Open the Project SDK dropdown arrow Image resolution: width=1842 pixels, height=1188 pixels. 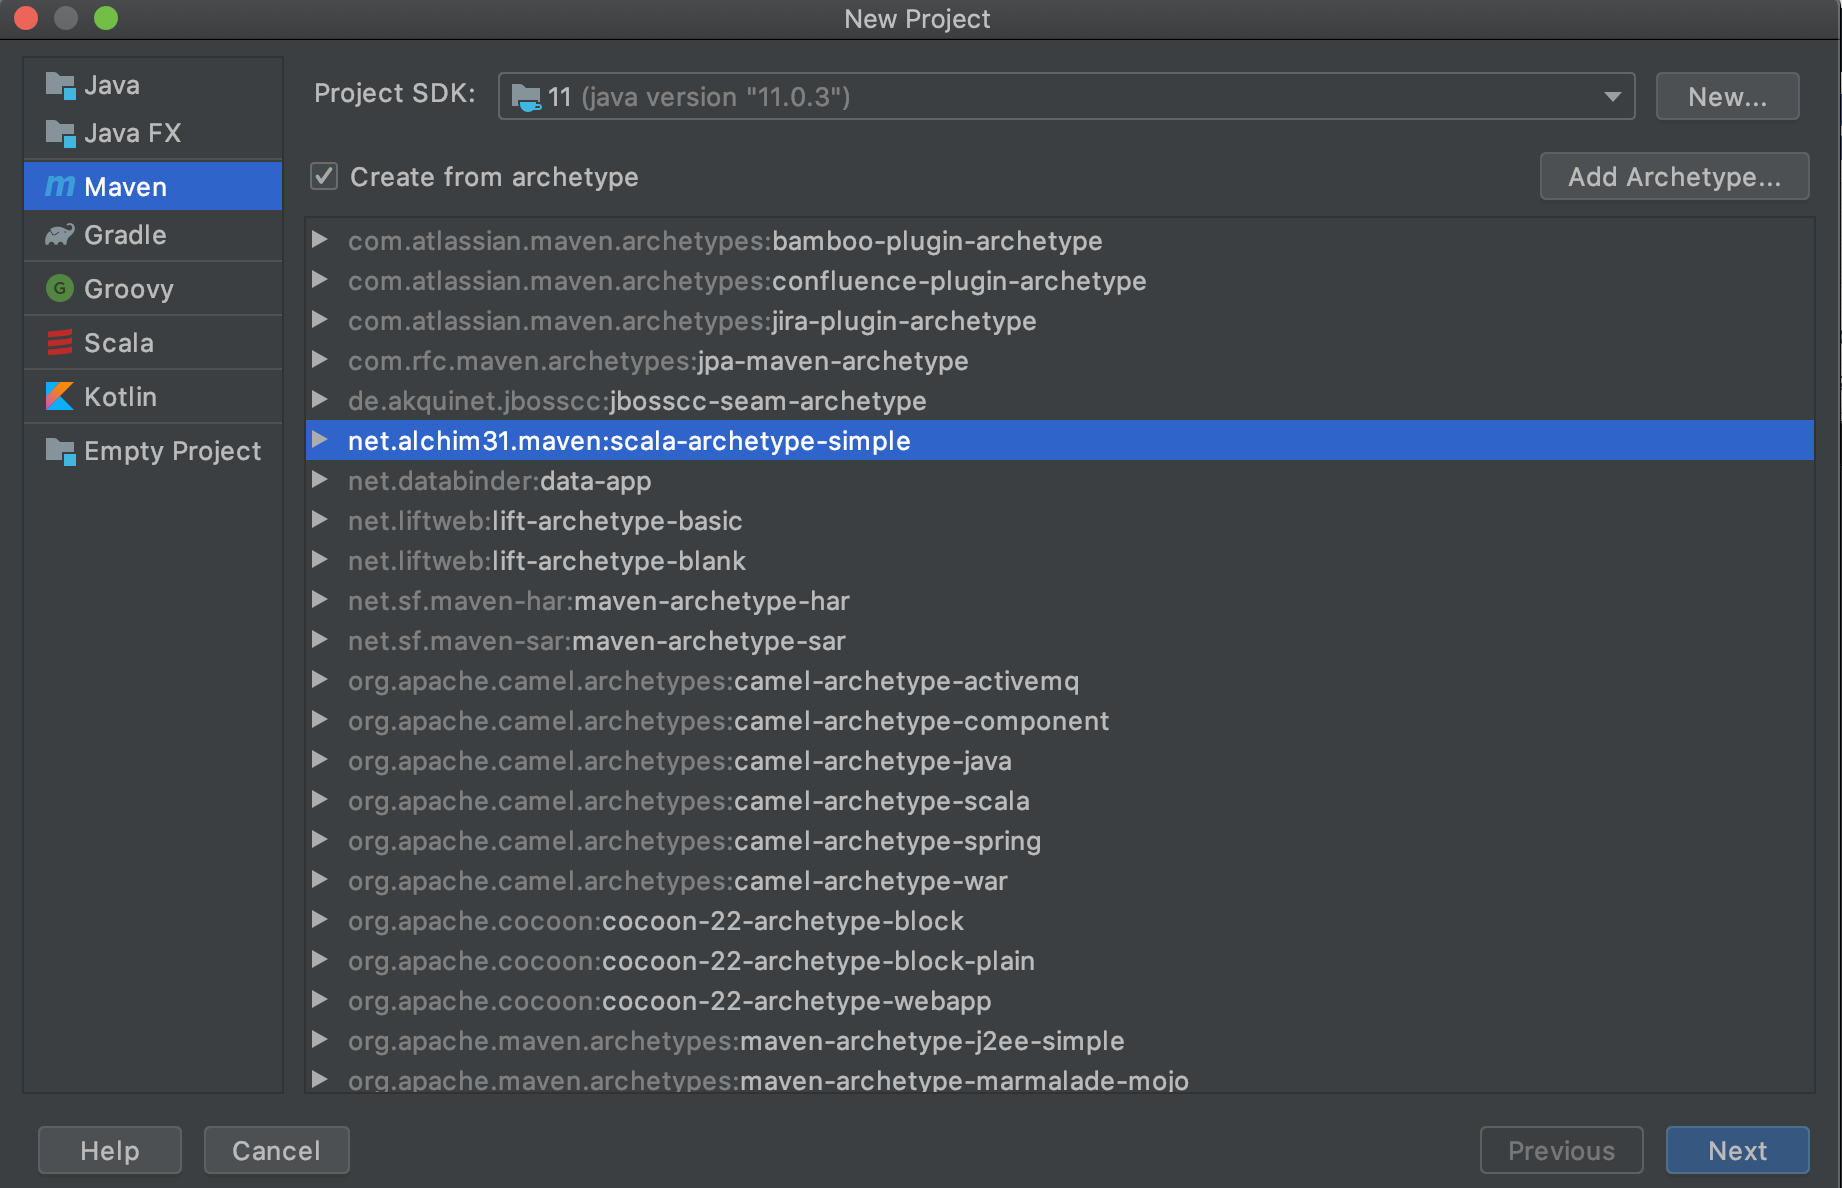tap(1612, 97)
